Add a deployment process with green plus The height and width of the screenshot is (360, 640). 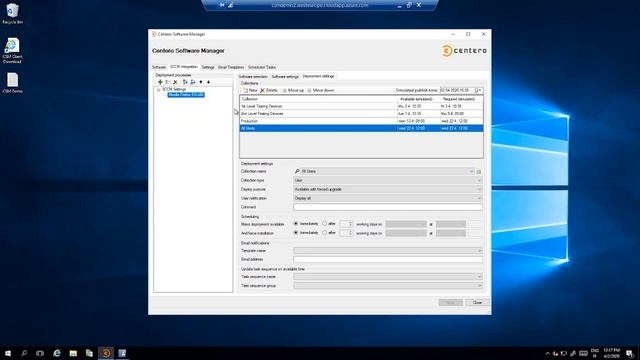(160, 82)
